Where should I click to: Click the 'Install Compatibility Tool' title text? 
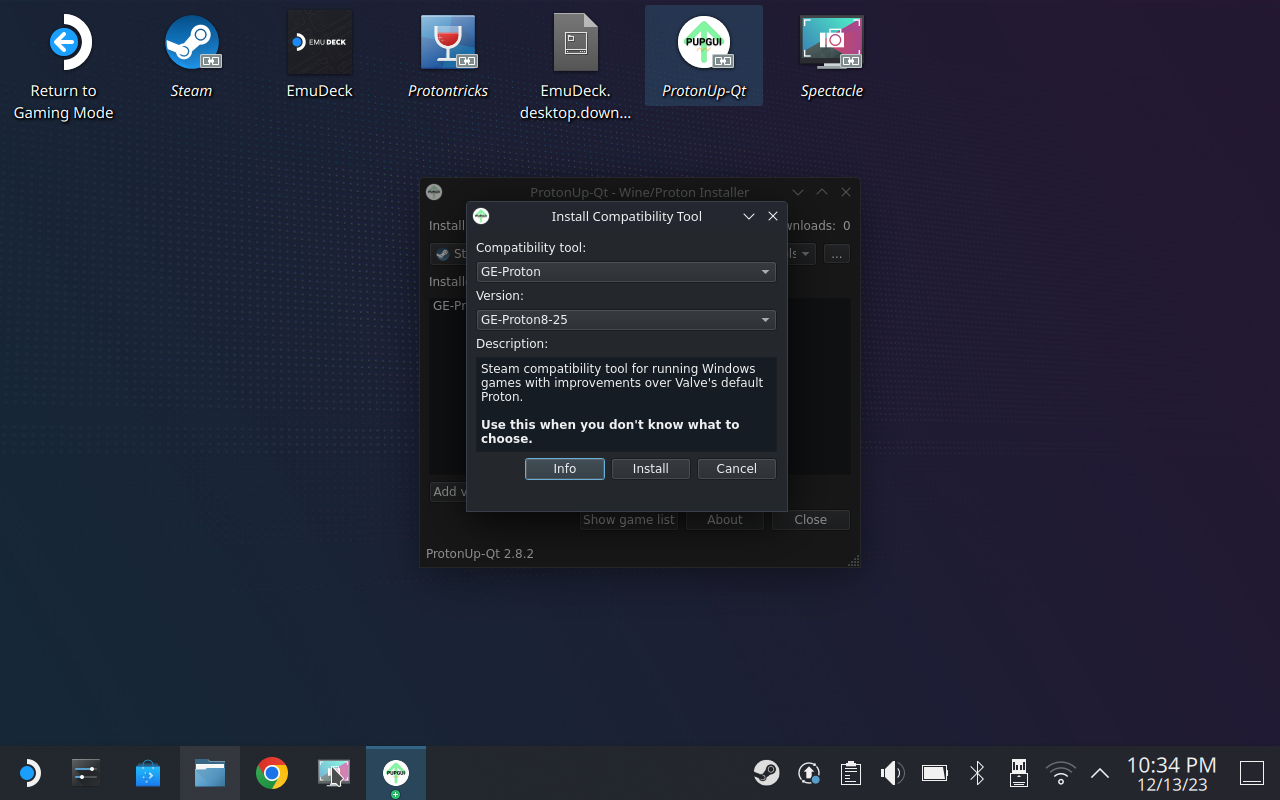click(627, 217)
